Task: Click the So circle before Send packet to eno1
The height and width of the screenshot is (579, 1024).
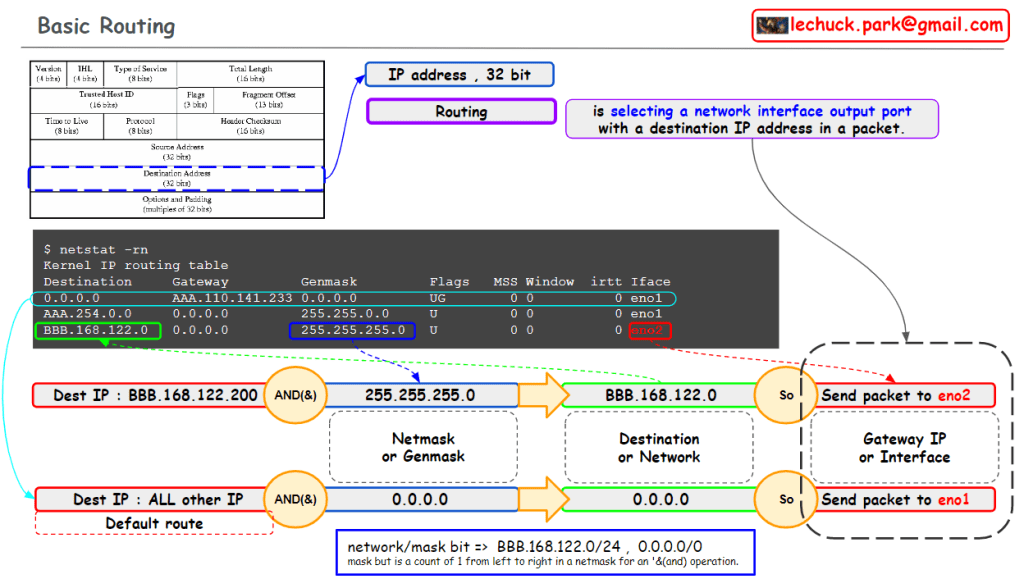Action: (786, 499)
